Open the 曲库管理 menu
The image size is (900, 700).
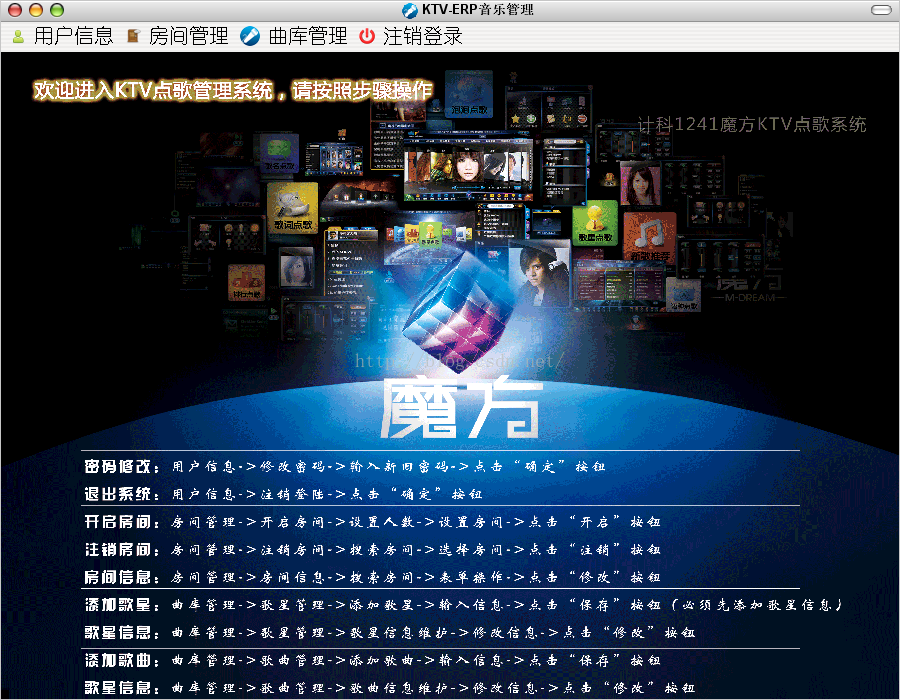point(308,36)
